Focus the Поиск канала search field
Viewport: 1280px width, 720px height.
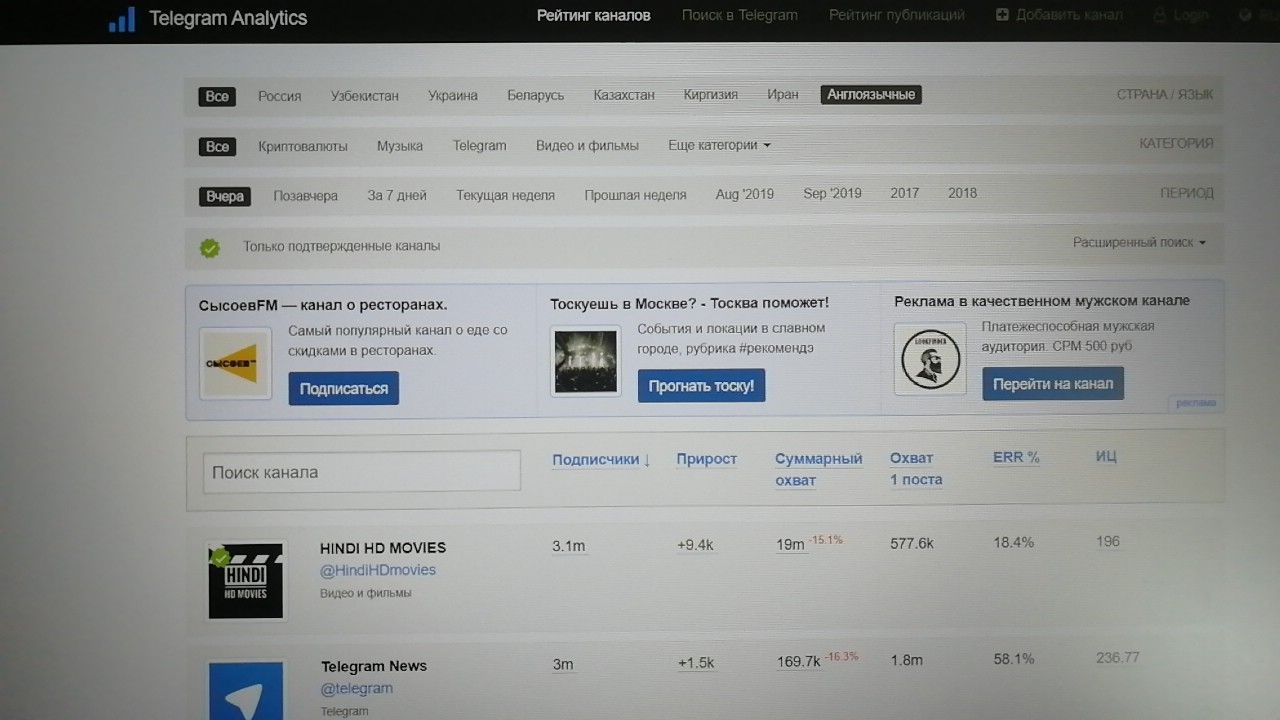[362, 472]
